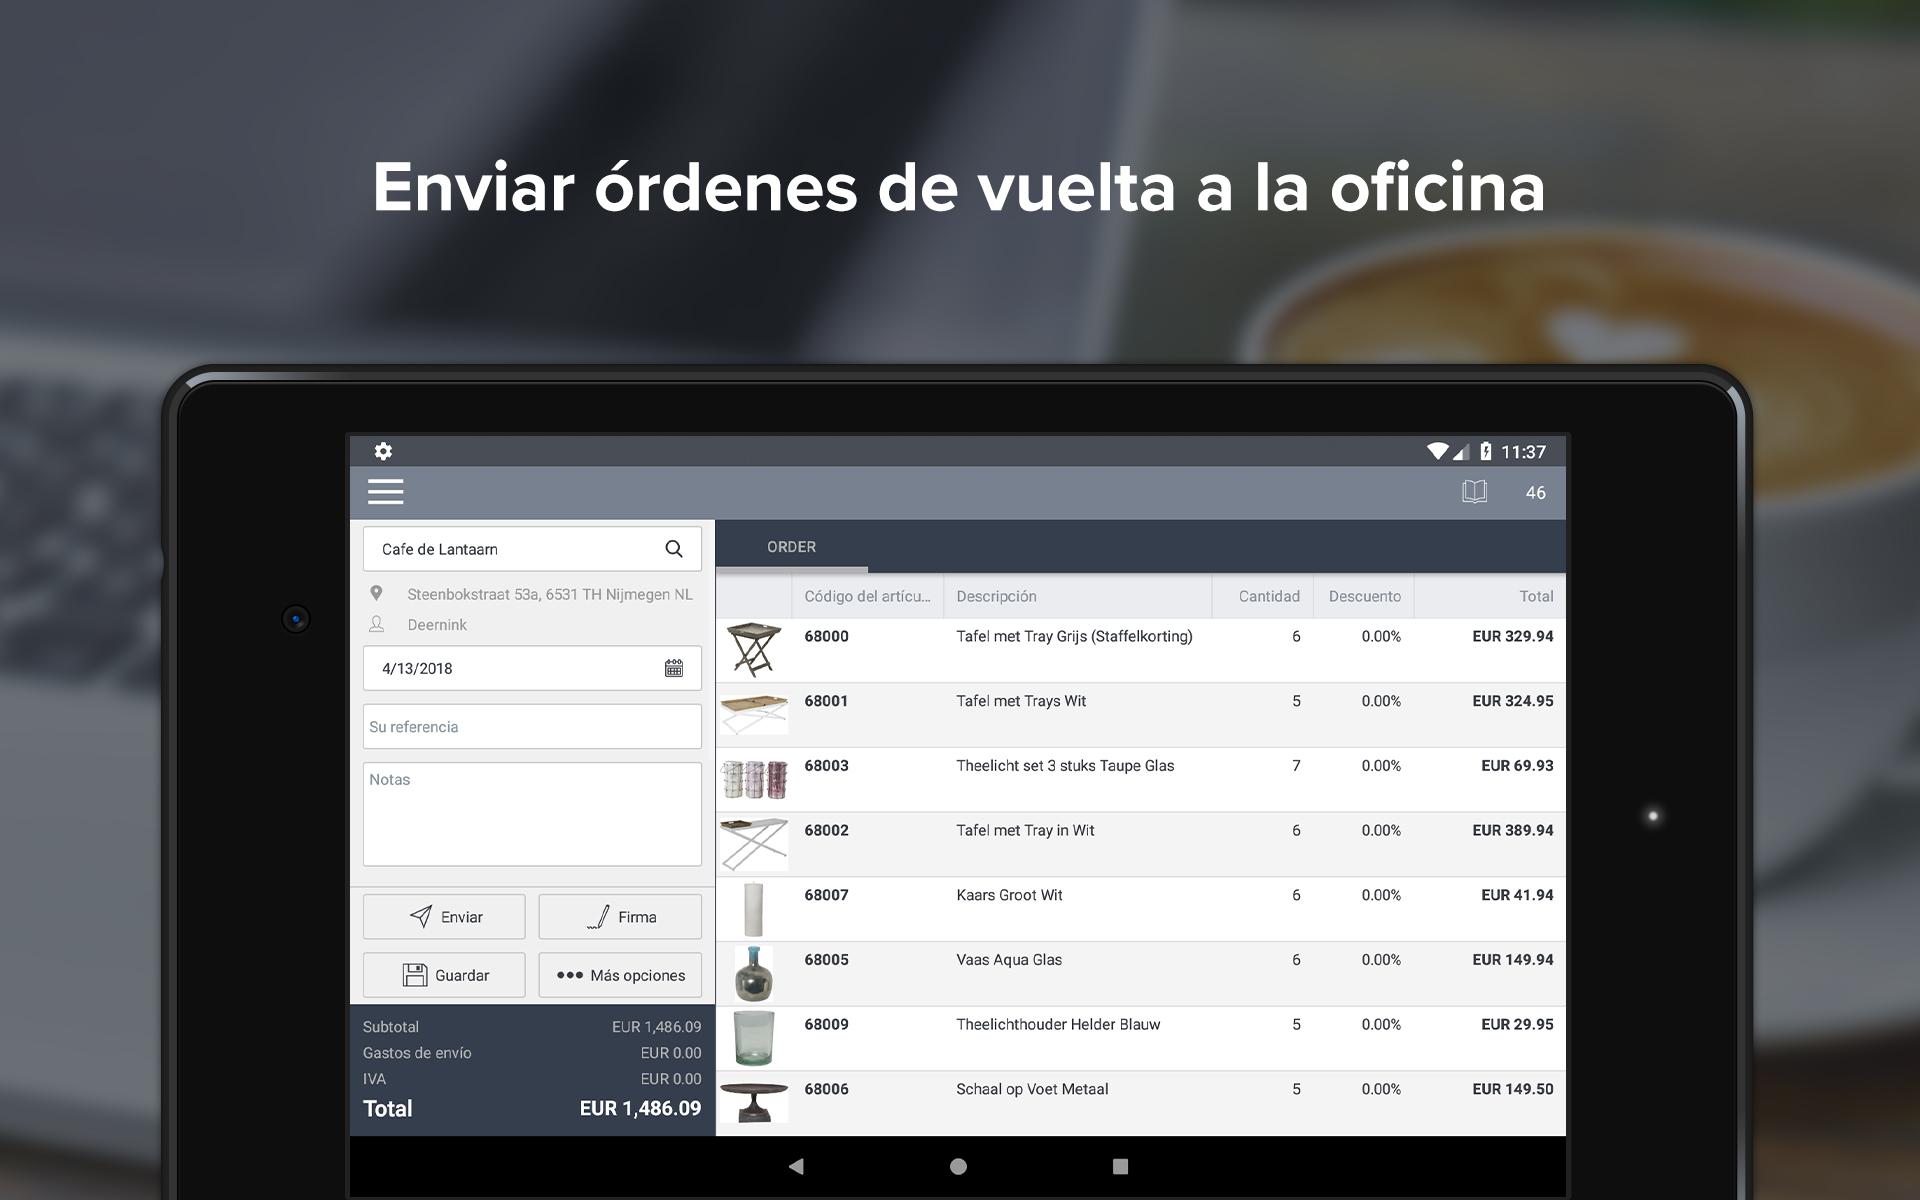Select the Cantidad column header

[x=1263, y=596]
